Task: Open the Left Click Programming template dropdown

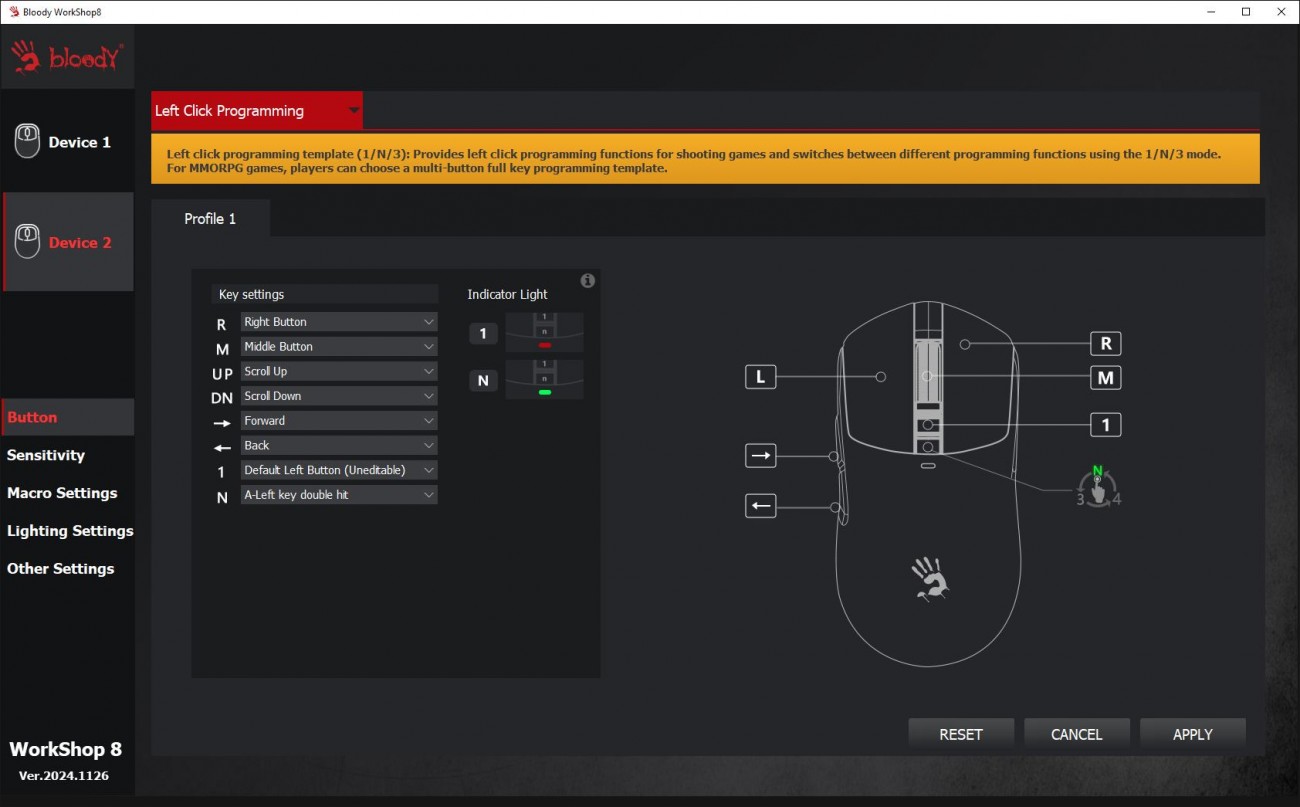Action: click(x=257, y=111)
